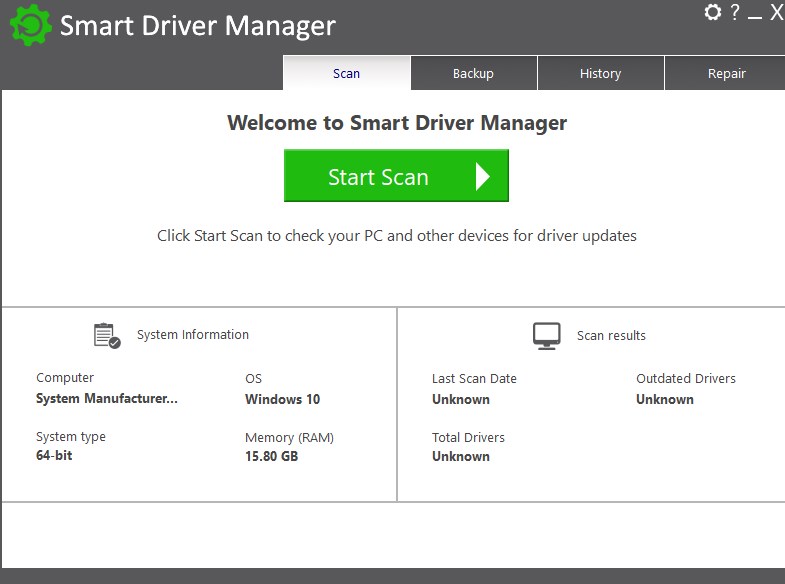Click the System Information clipboard icon

pyautogui.click(x=107, y=335)
